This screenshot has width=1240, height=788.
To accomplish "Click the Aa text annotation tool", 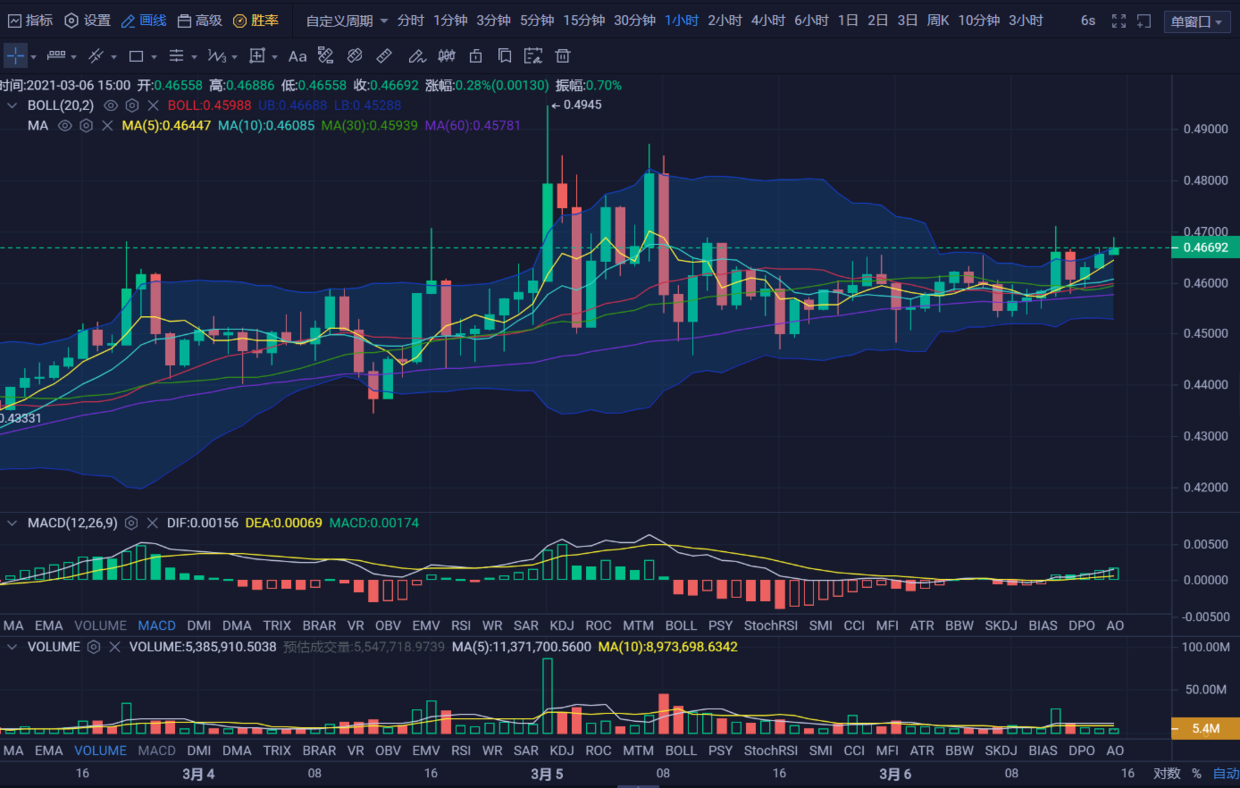I will (297, 56).
